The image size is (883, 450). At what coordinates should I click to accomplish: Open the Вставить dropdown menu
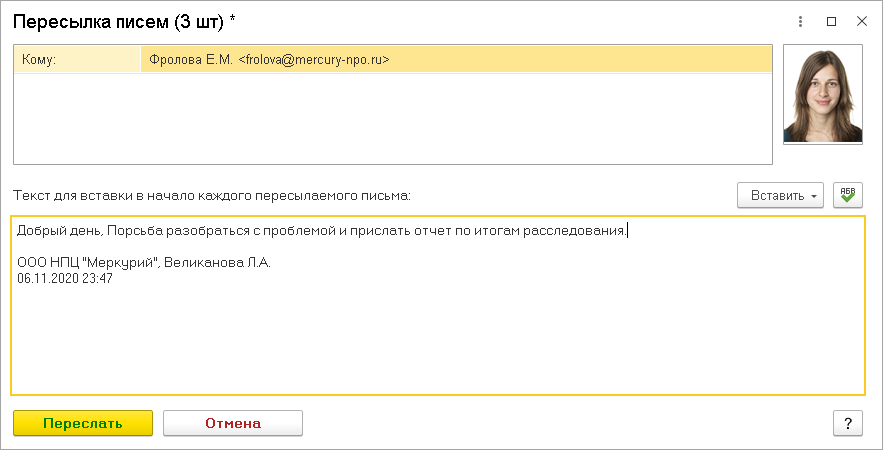[780, 195]
